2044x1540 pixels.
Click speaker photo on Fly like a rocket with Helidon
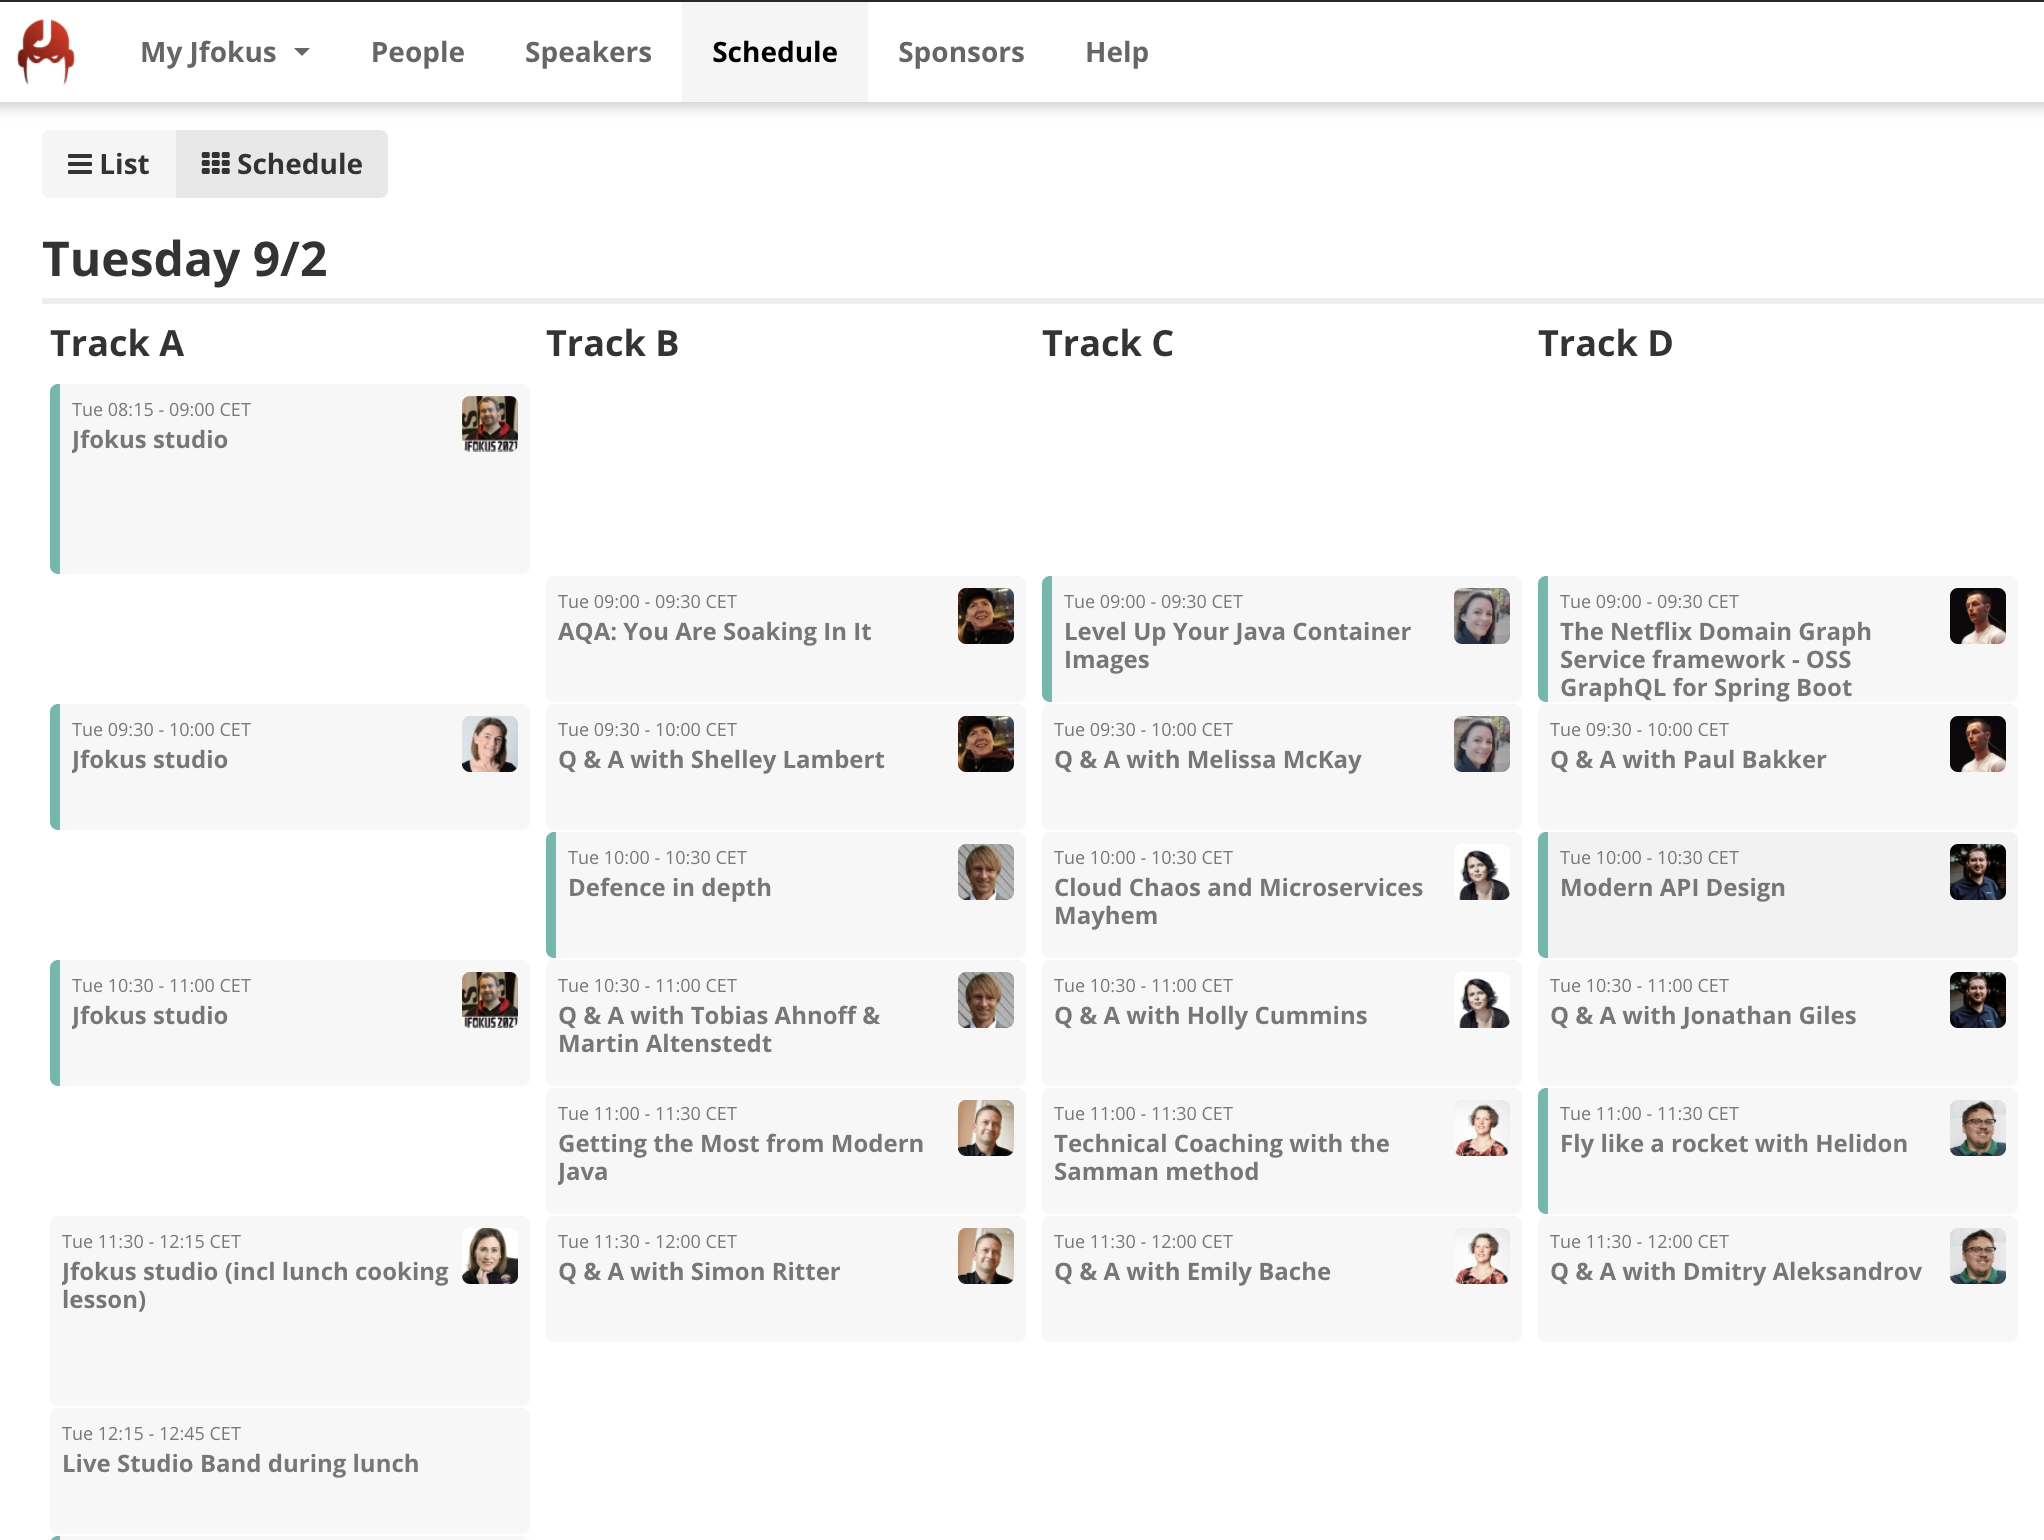(1977, 1128)
